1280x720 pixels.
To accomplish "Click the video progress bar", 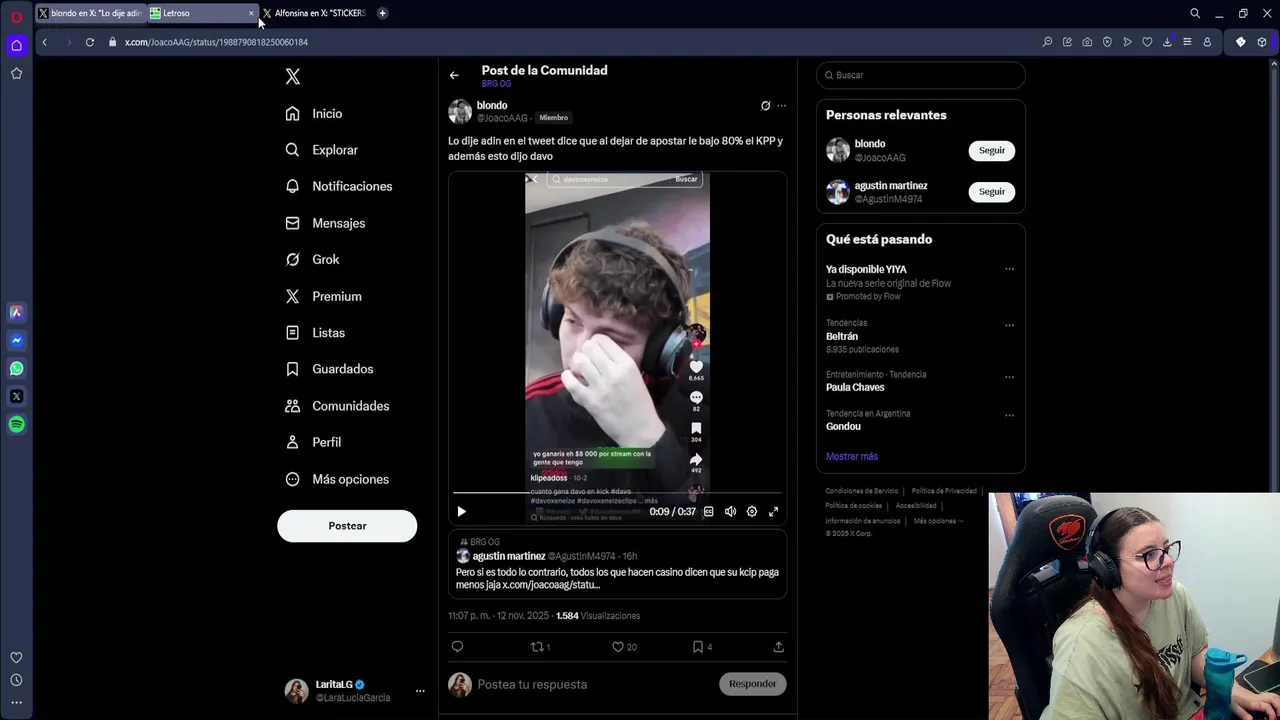I will coord(617,493).
